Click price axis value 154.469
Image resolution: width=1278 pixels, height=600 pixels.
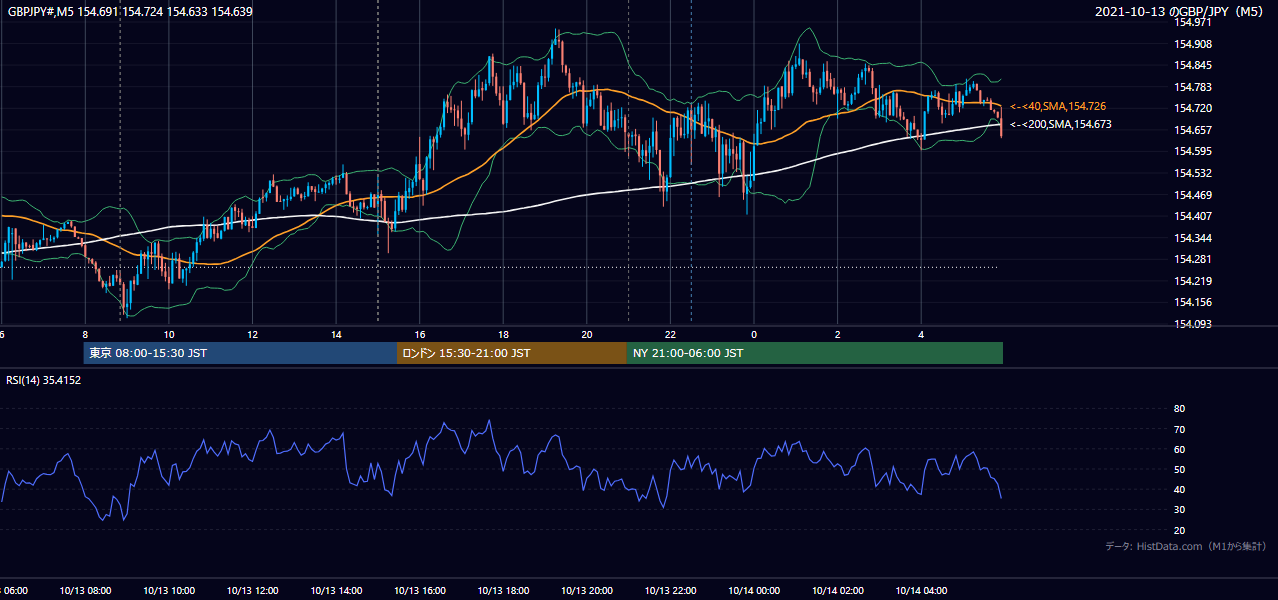point(1192,195)
